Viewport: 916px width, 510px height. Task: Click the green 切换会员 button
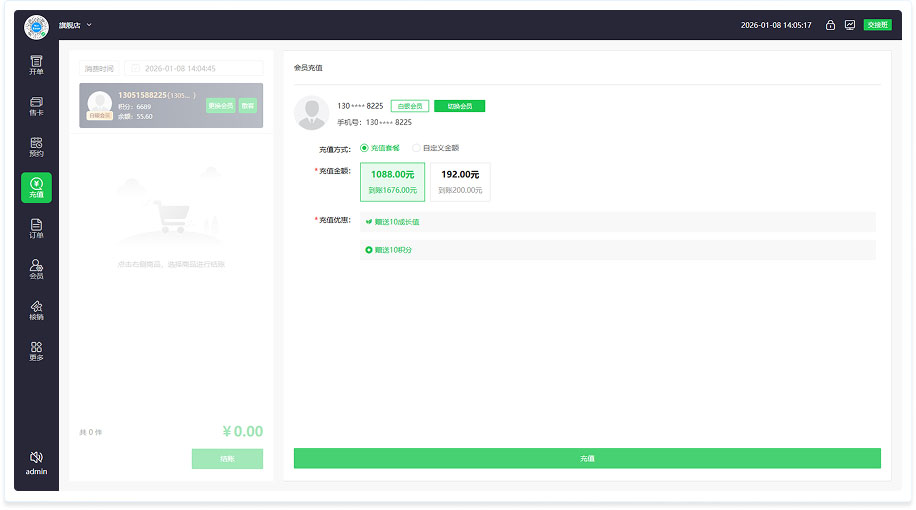tap(459, 106)
